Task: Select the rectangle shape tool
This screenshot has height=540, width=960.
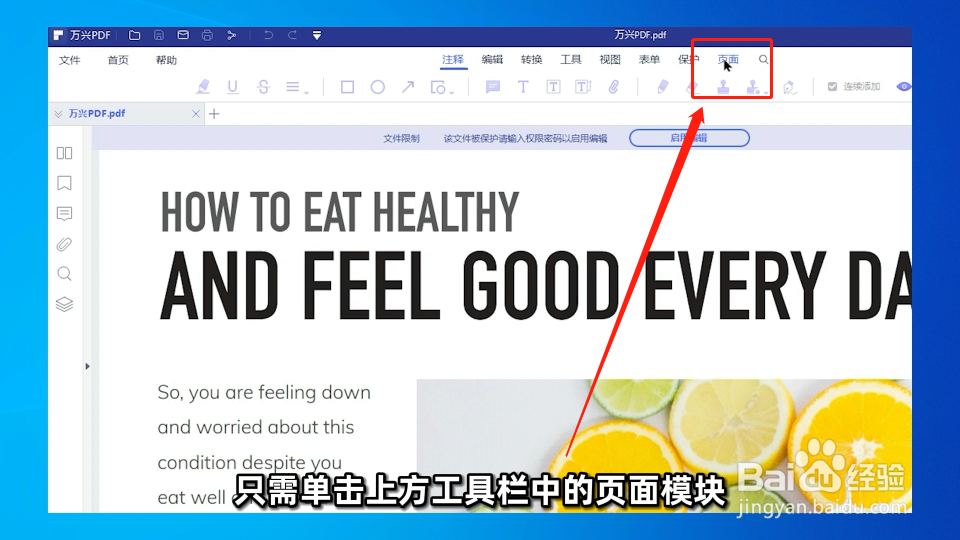Action: tap(347, 87)
